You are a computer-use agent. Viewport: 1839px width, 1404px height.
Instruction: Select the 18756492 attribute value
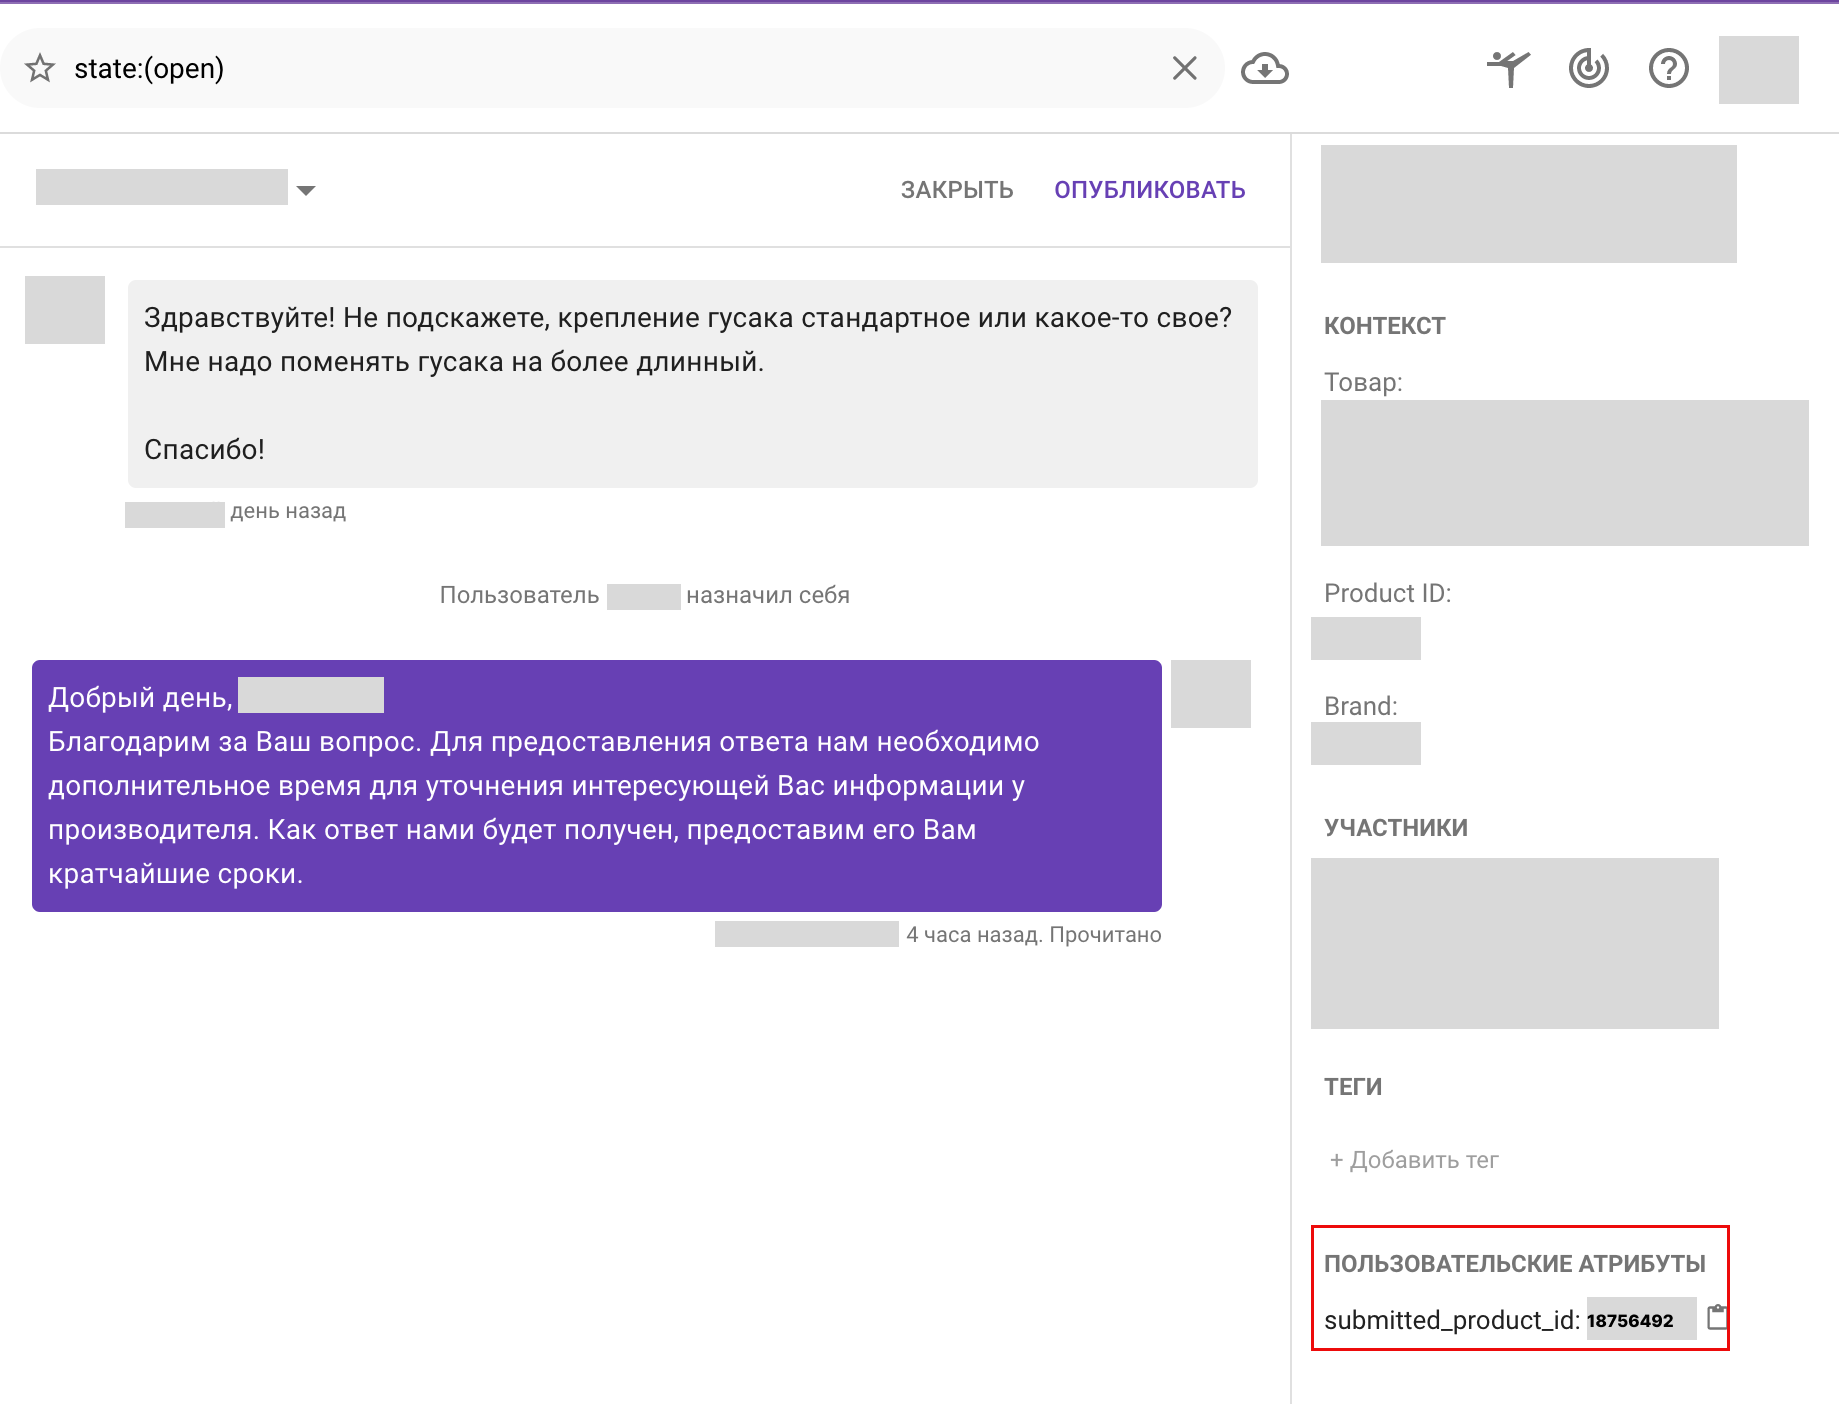click(1630, 1320)
